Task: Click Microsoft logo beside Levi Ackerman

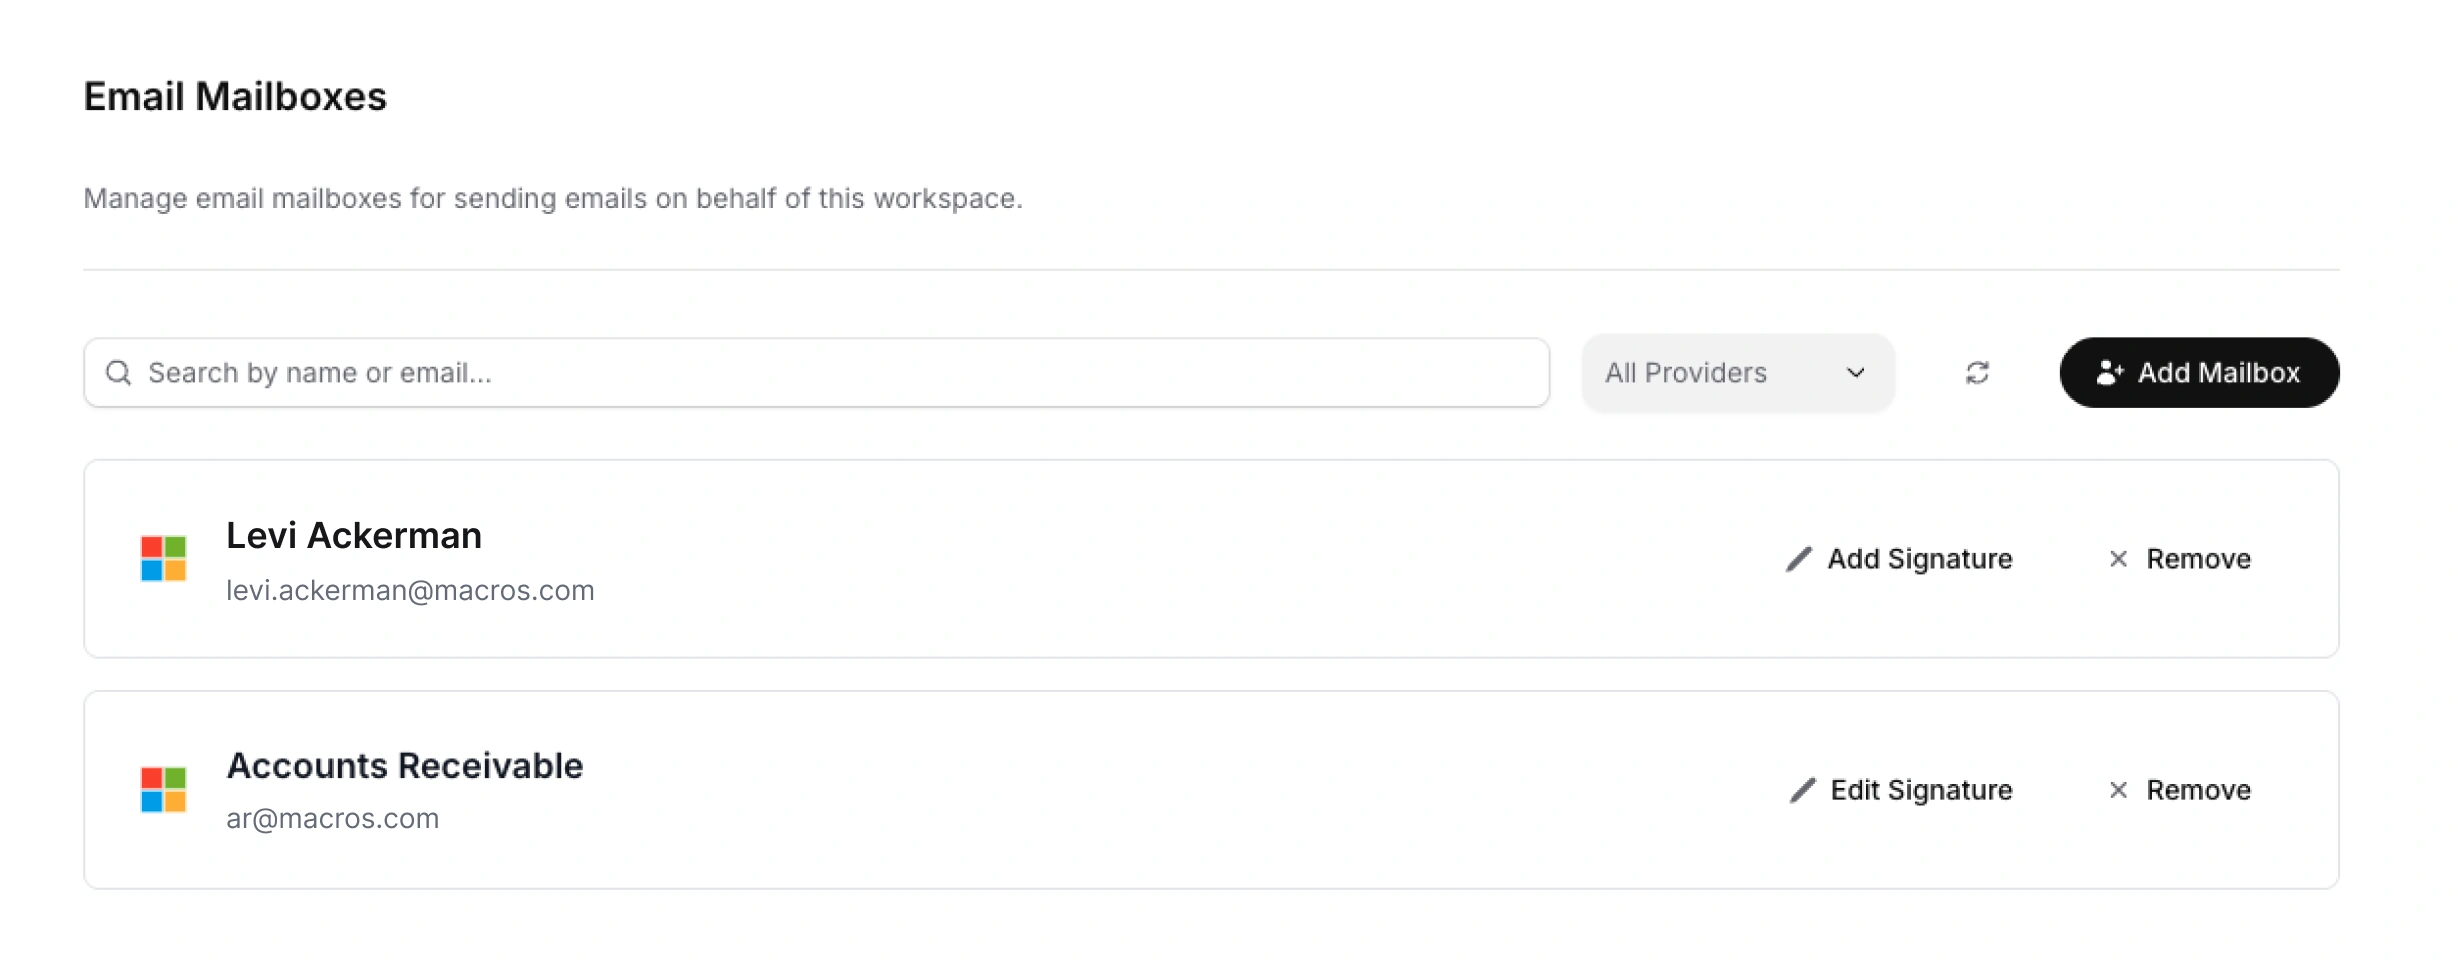Action: 164,559
